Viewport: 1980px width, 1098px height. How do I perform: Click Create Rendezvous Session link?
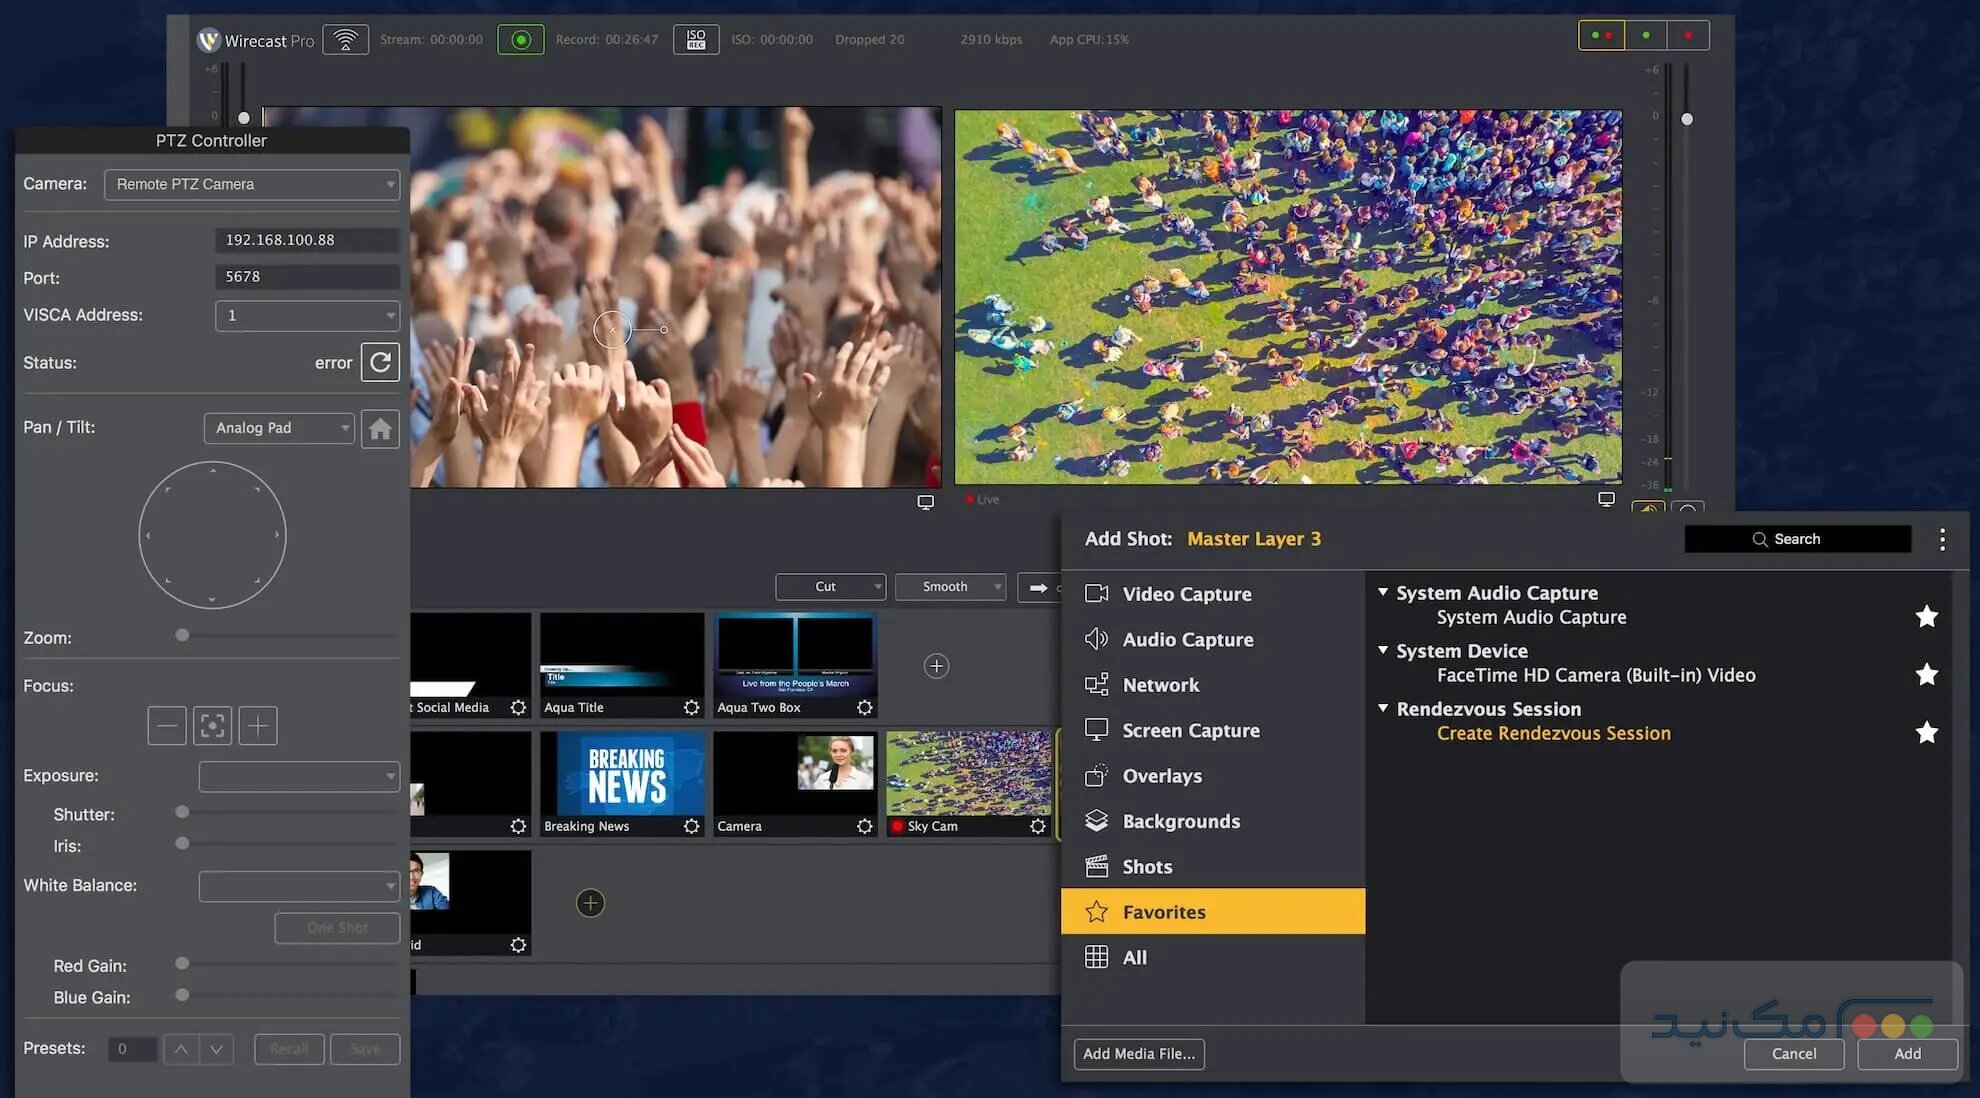click(x=1553, y=732)
